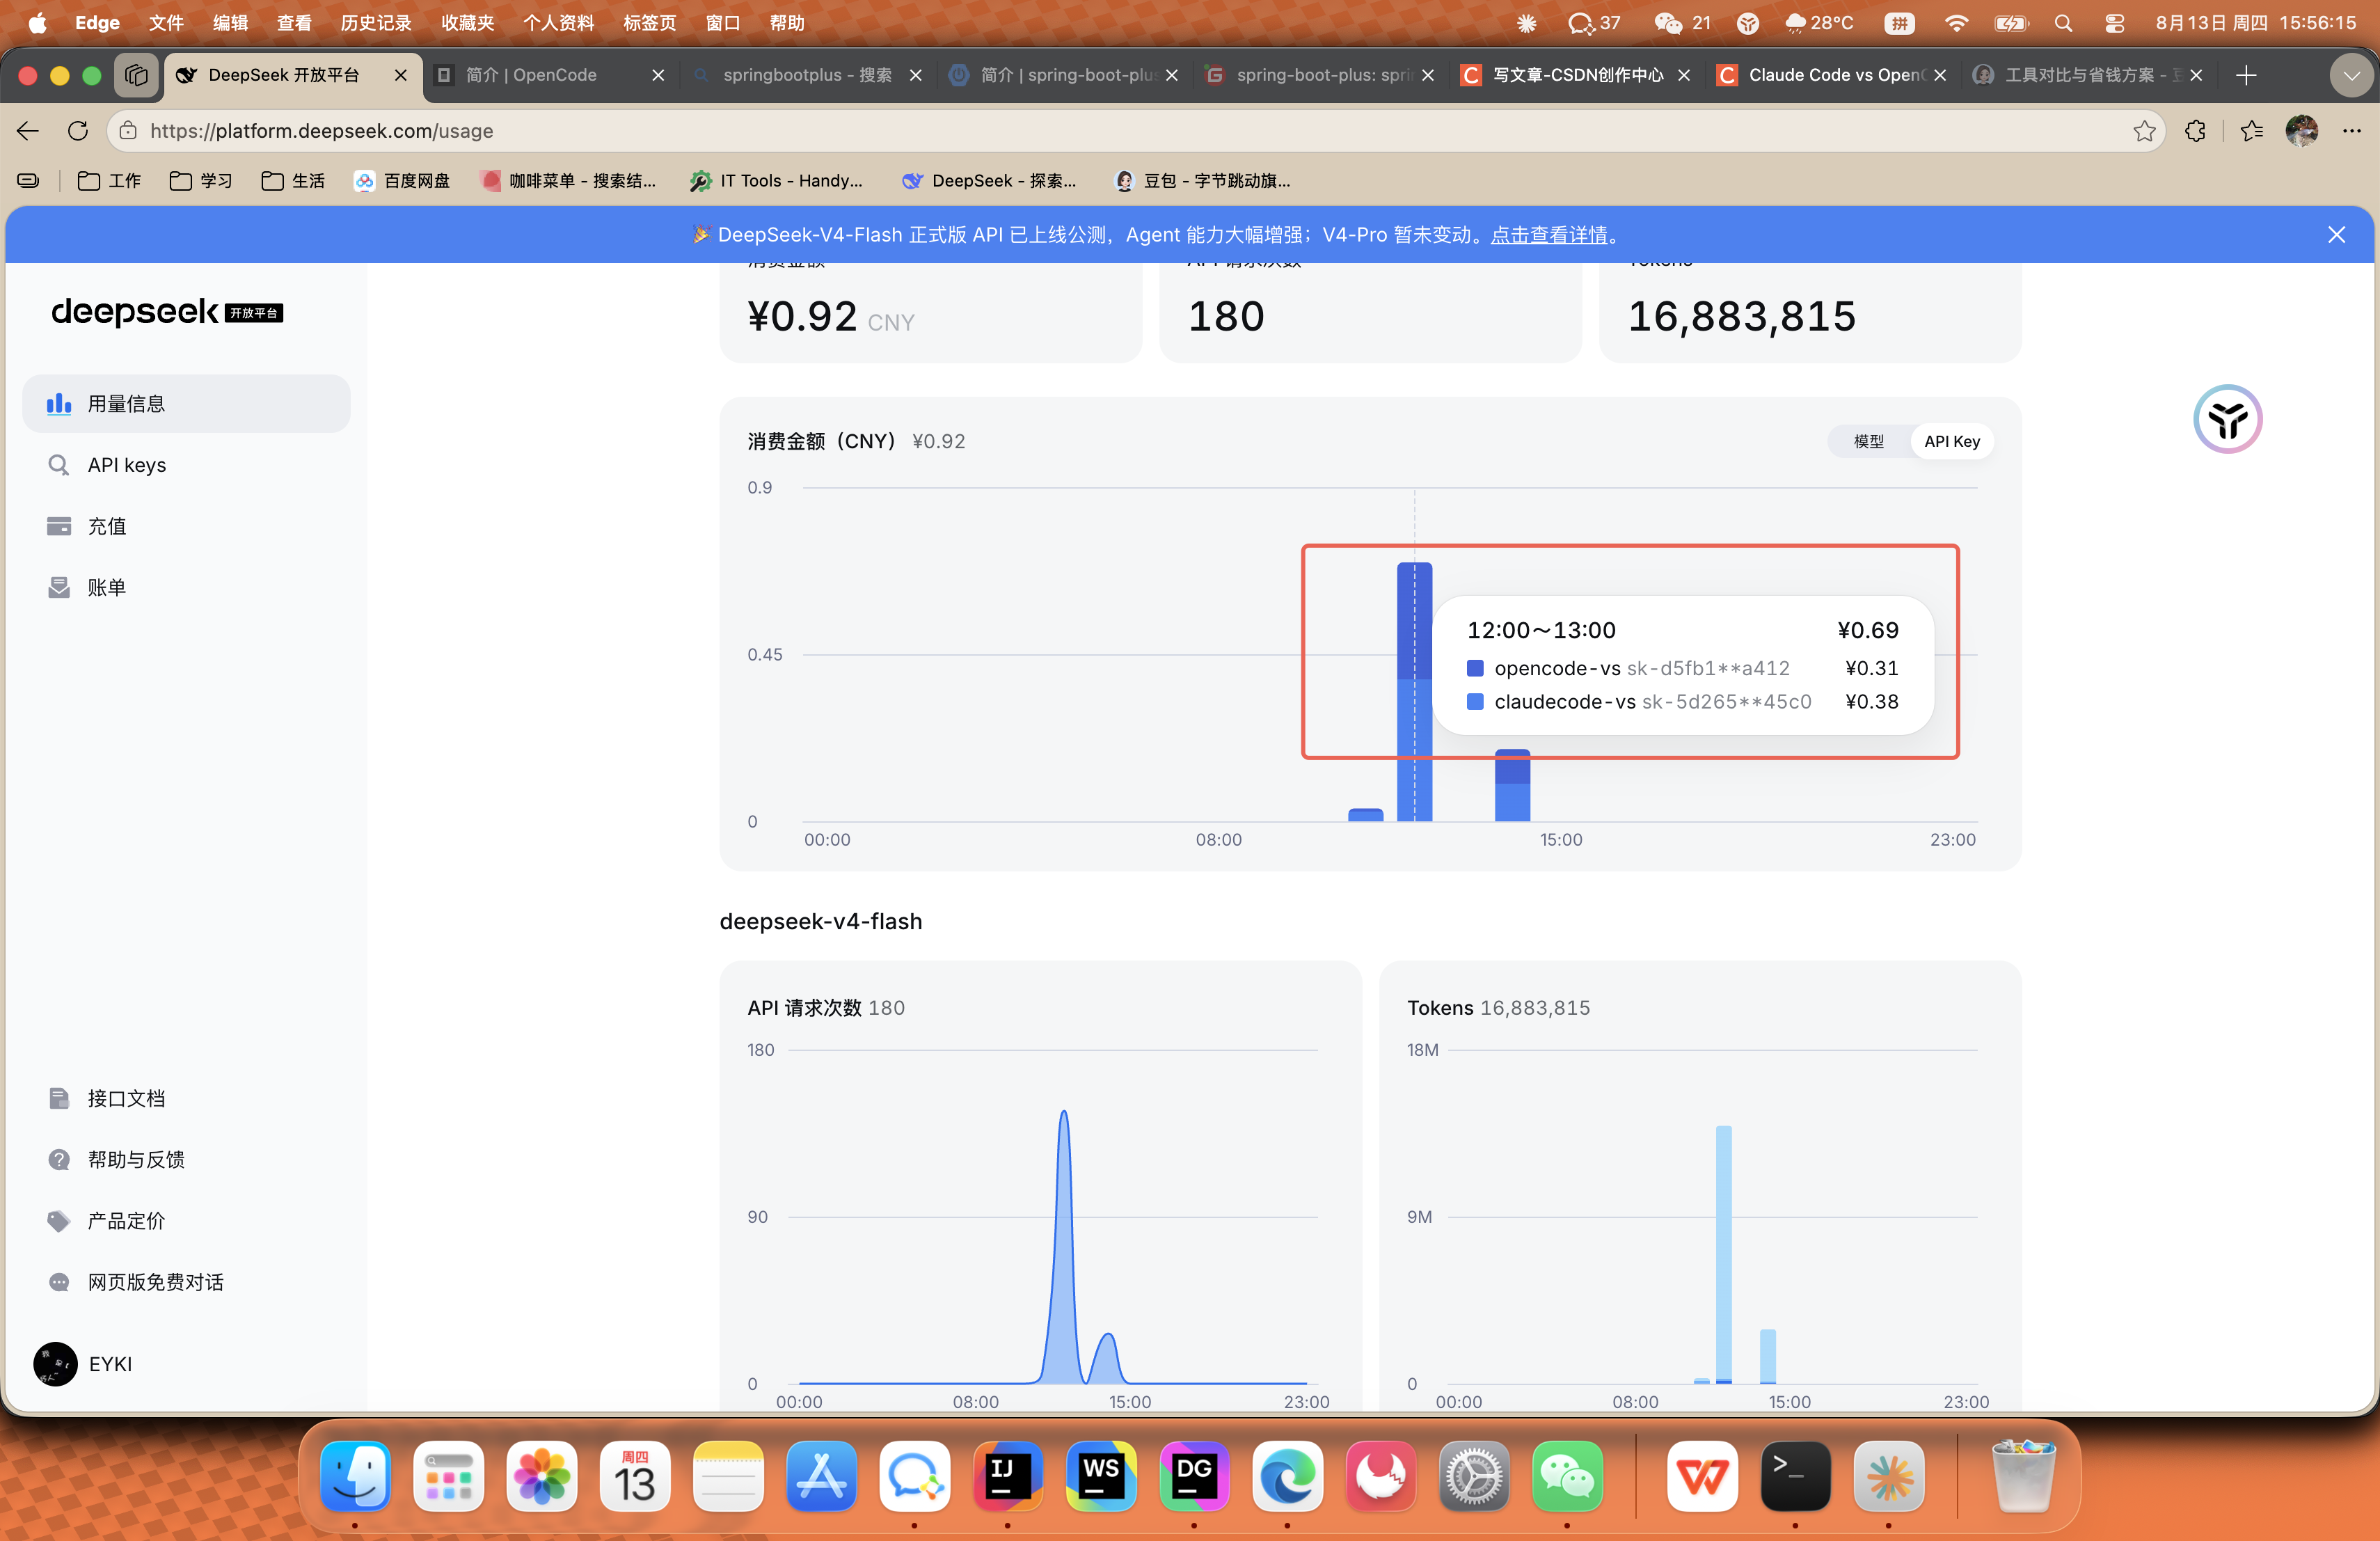The height and width of the screenshot is (1541, 2380).
Task: Open the Apple menu
Action: (37, 23)
